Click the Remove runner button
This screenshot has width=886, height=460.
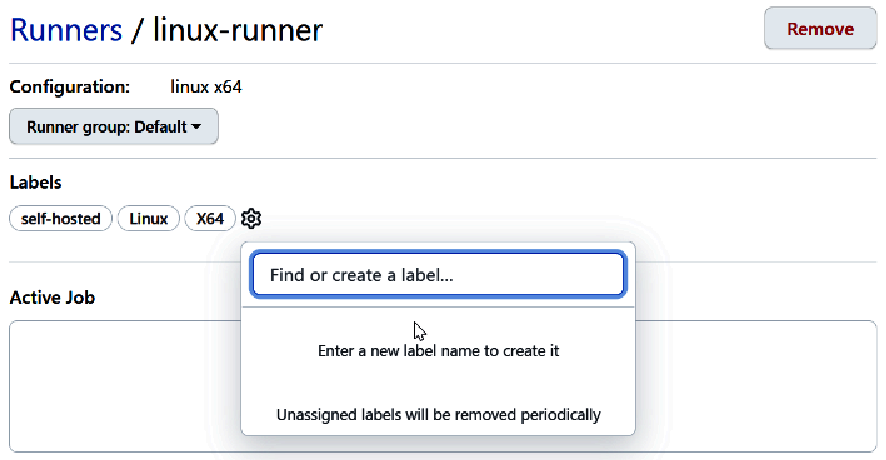tap(820, 28)
